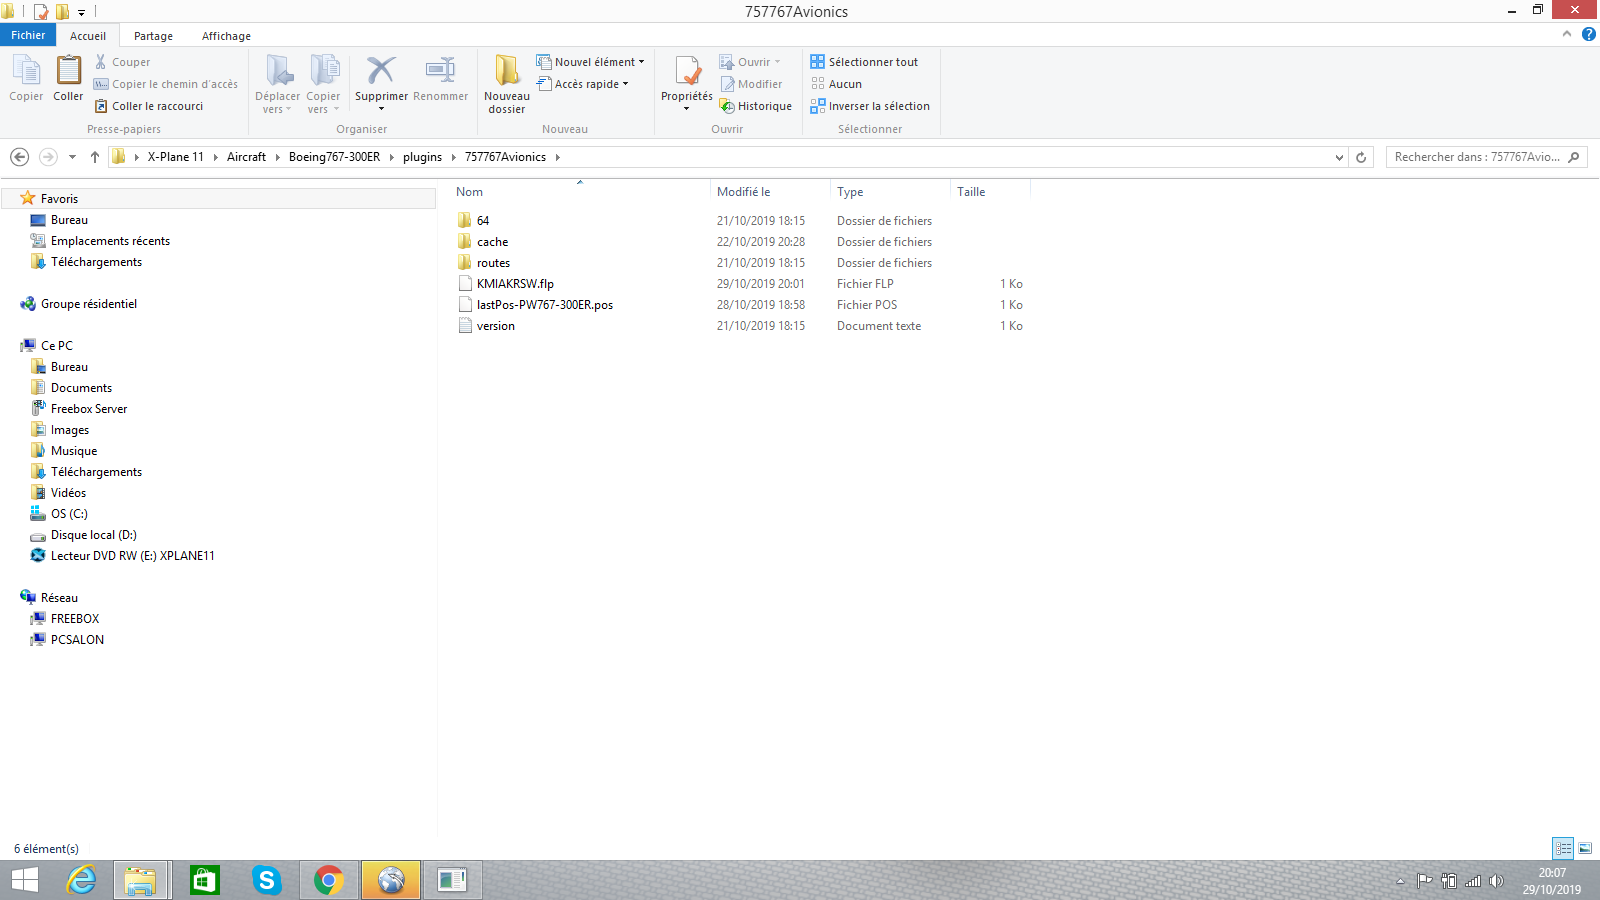This screenshot has width=1600, height=900.
Task: Open the Copier vers dropdown
Action: coord(323,84)
